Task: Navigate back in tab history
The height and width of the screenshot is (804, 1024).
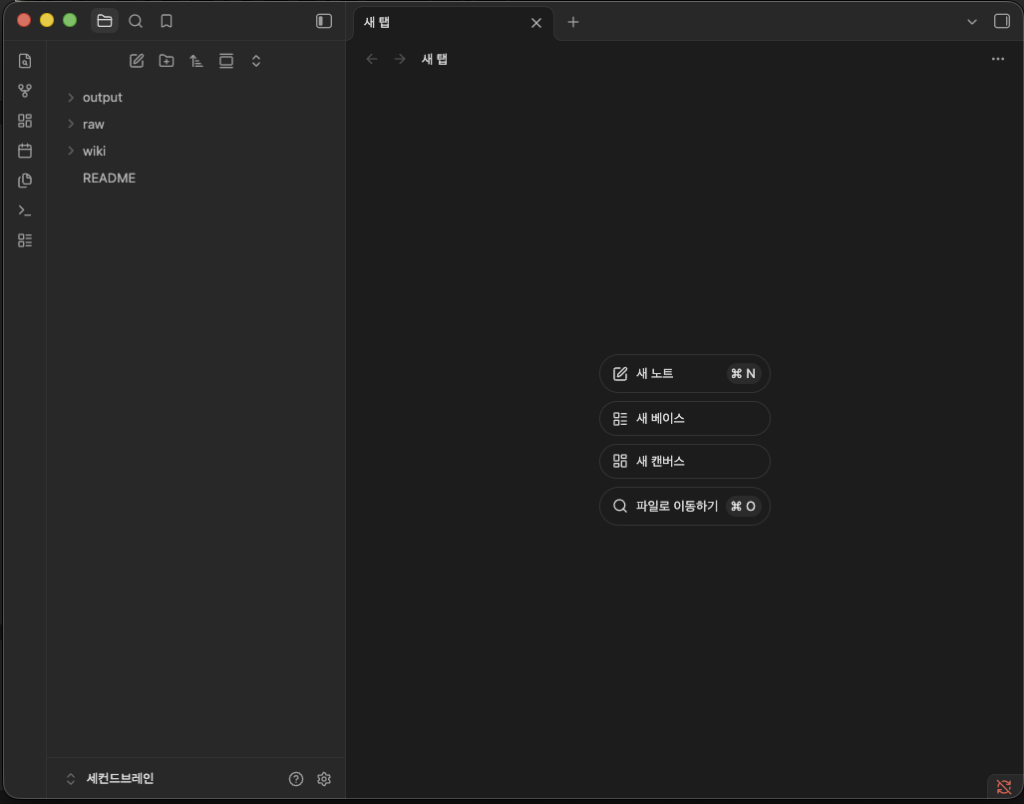Action: [x=372, y=59]
